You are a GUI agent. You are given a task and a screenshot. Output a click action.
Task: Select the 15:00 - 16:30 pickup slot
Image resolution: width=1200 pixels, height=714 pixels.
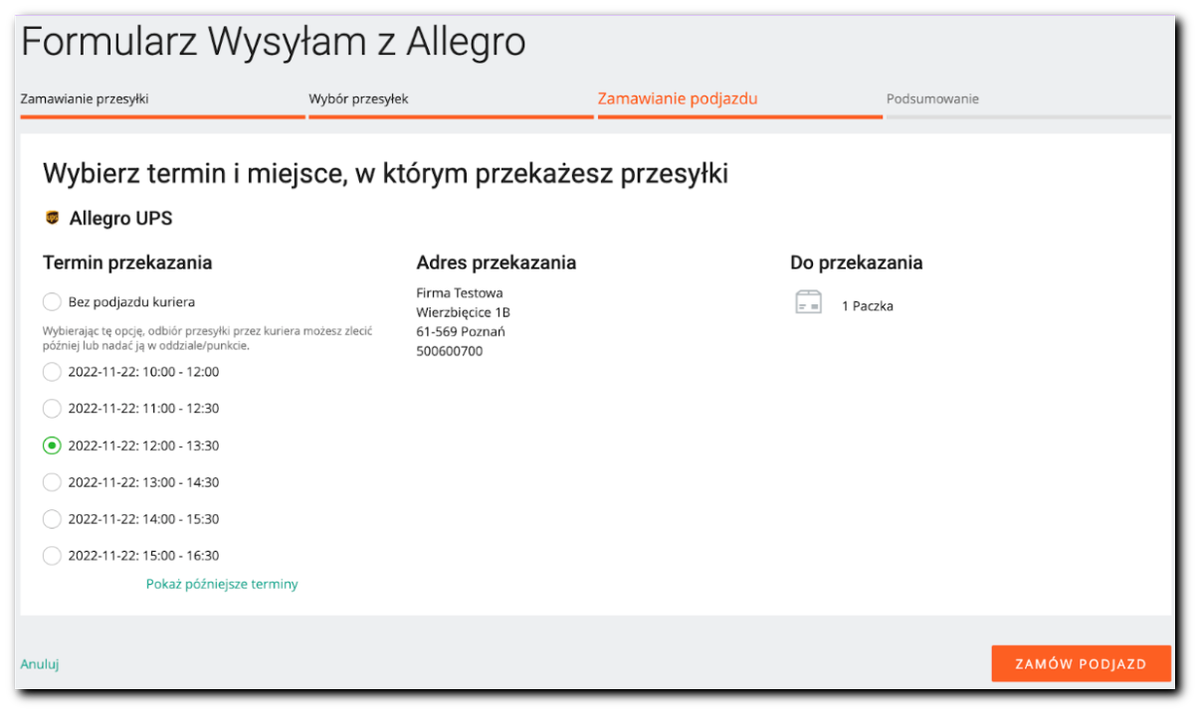52,555
